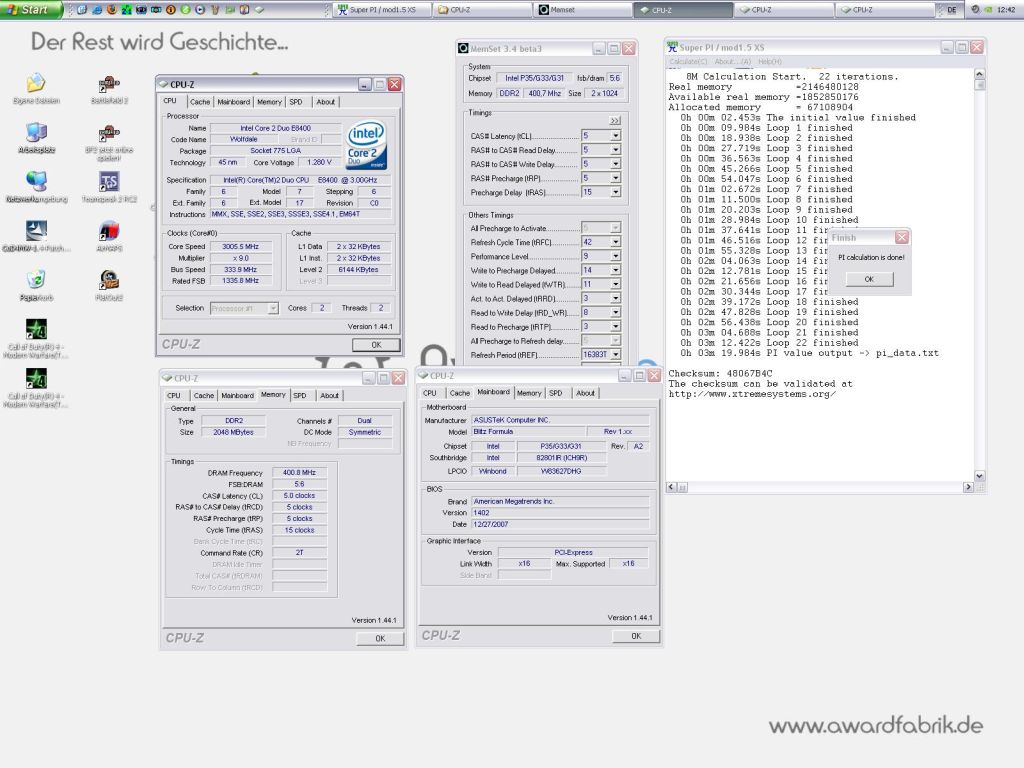This screenshot has height=768, width=1024.
Task: Click OK in CPU-Z Memory window
Action: [x=380, y=639]
